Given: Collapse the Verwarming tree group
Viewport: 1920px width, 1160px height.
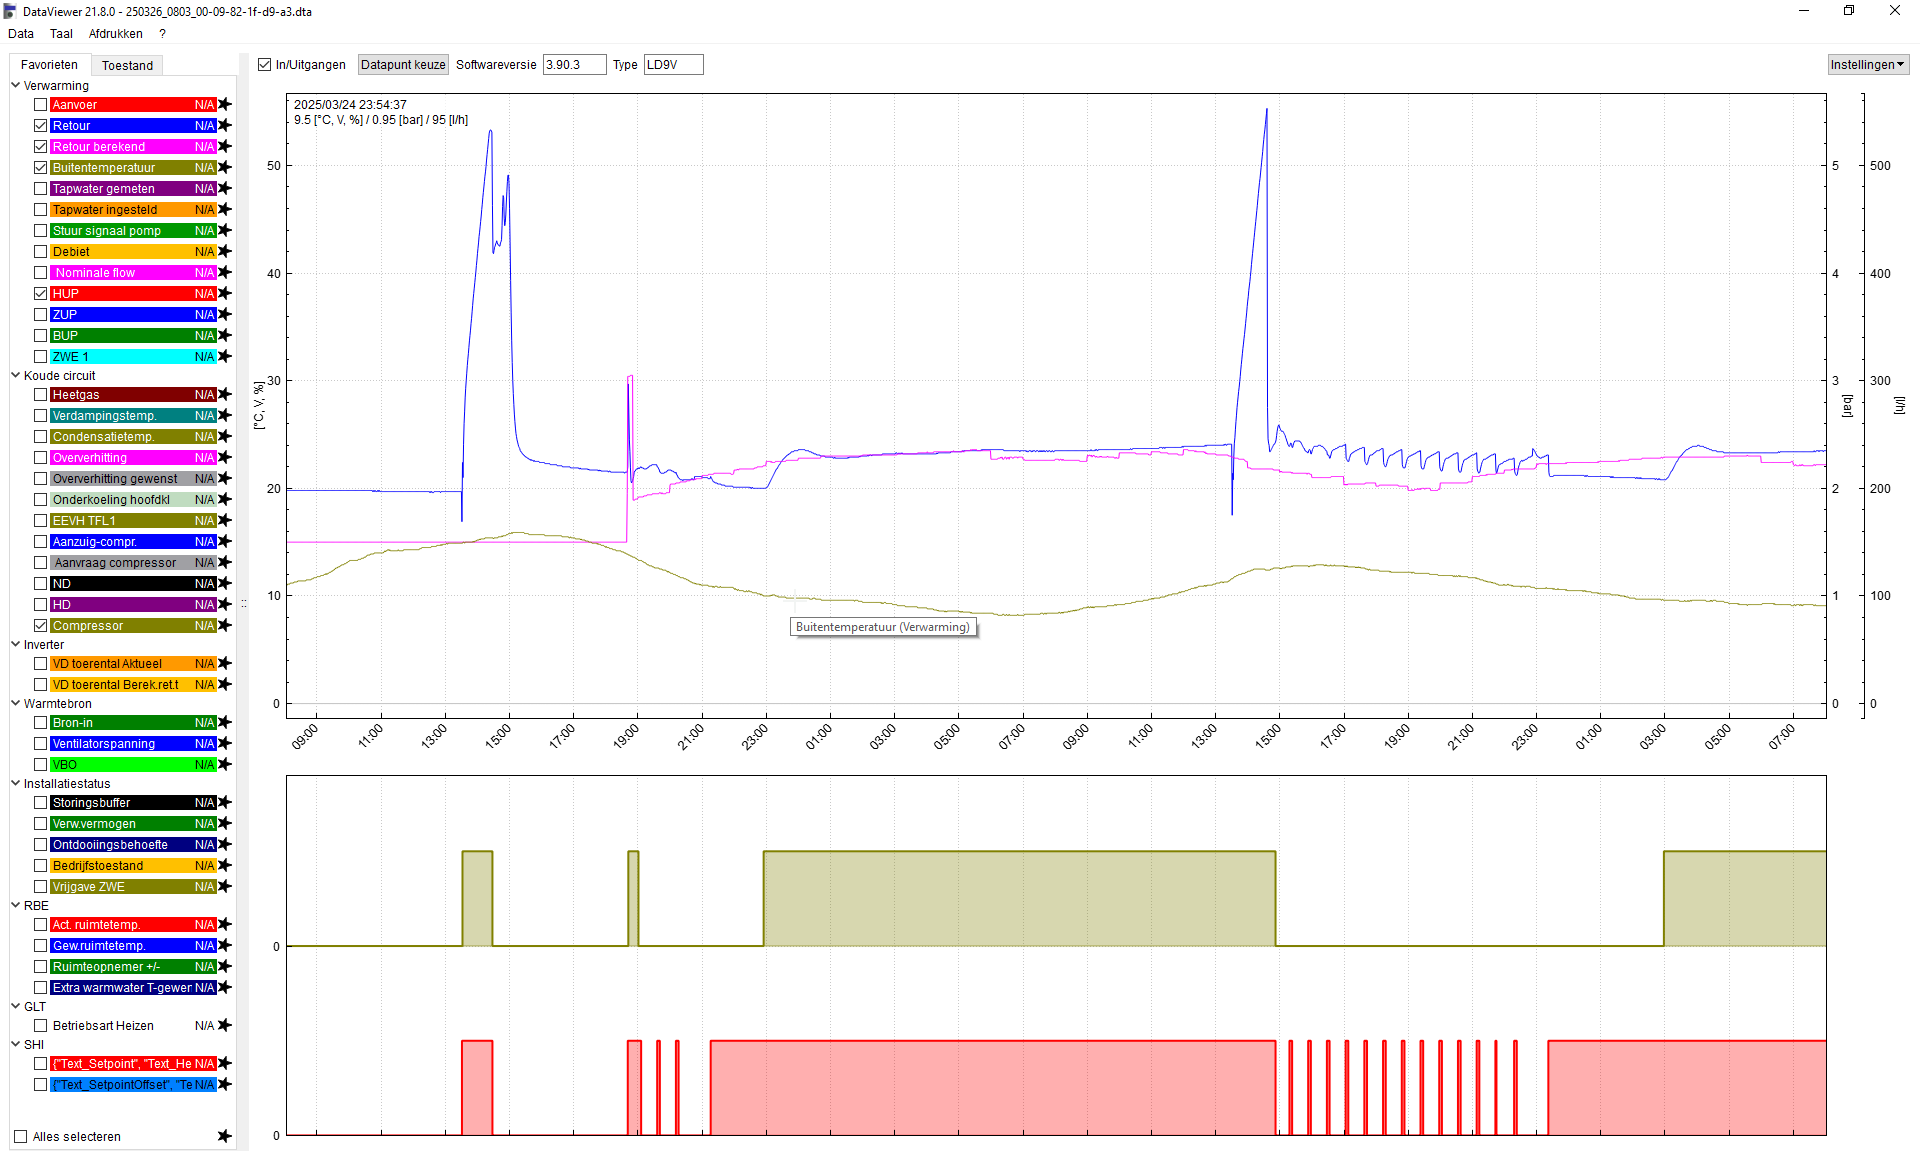Looking at the screenshot, I should pos(16,85).
